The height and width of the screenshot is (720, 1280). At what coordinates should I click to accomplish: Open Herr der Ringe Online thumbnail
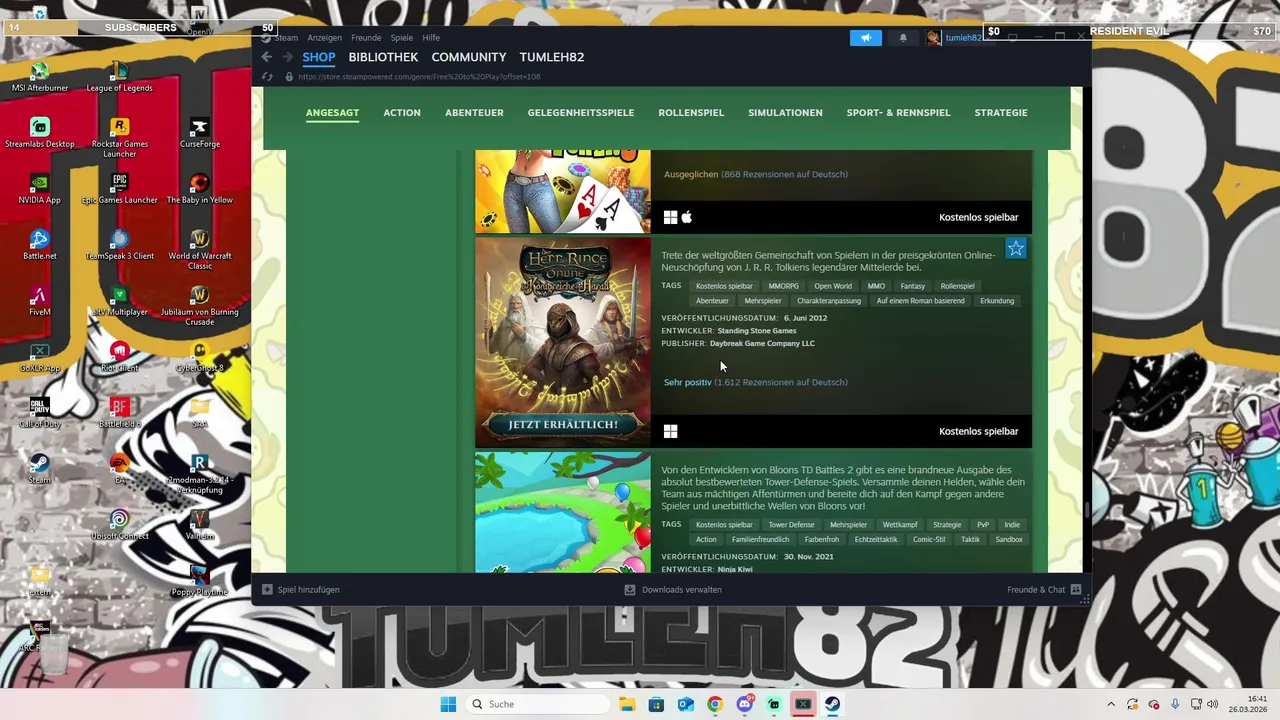562,342
